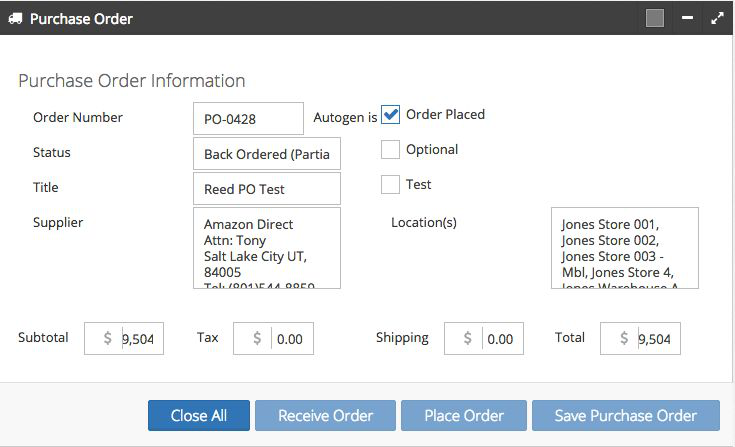Expand the Purchase Order window to fullscreen
Image resolution: width=735 pixels, height=447 pixels.
tap(717, 18)
